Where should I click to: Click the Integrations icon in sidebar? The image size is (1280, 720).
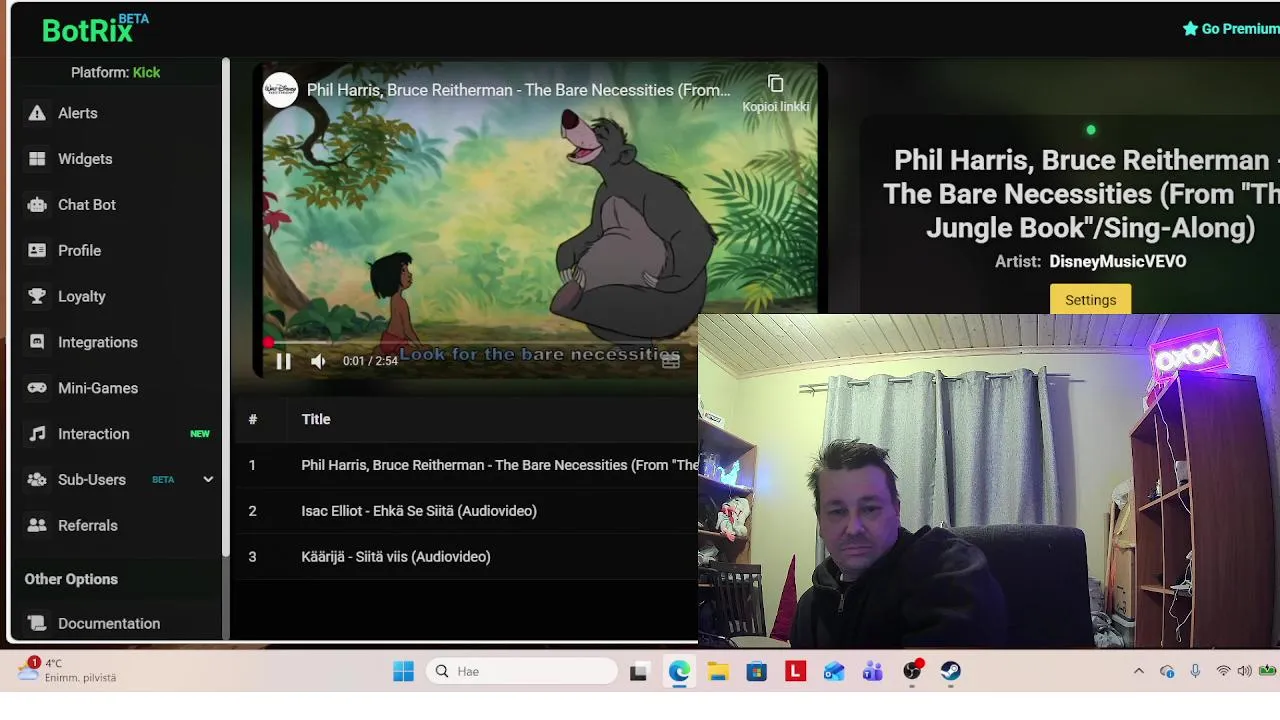coord(37,342)
